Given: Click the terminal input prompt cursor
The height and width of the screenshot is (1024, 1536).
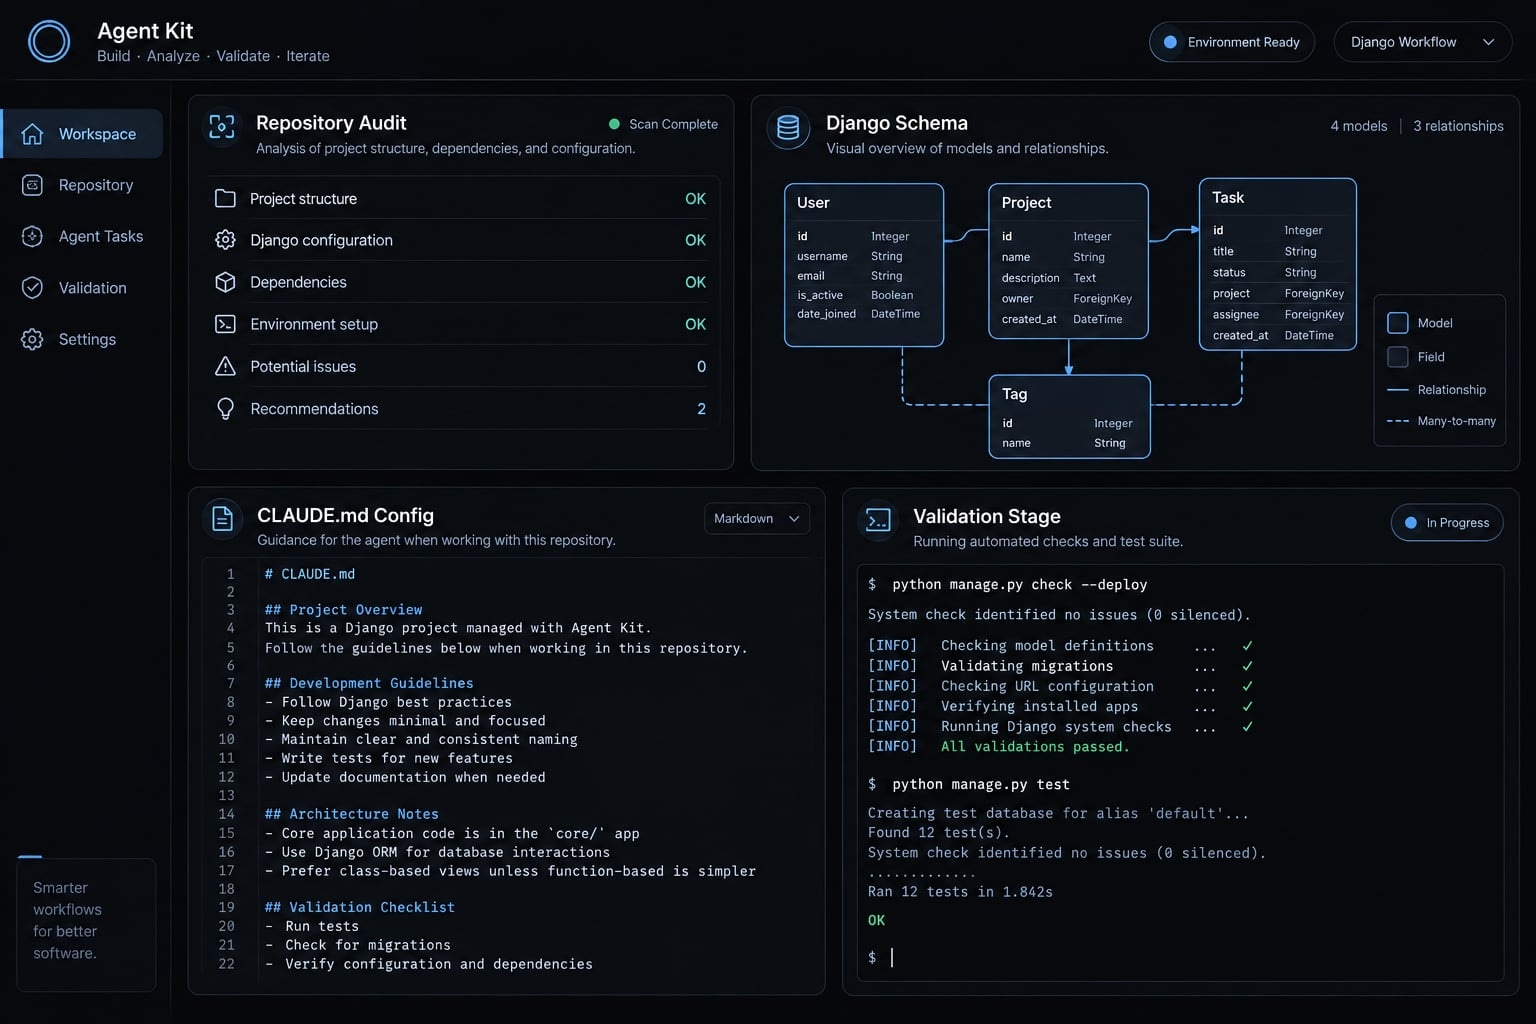Looking at the screenshot, I should point(892,957).
